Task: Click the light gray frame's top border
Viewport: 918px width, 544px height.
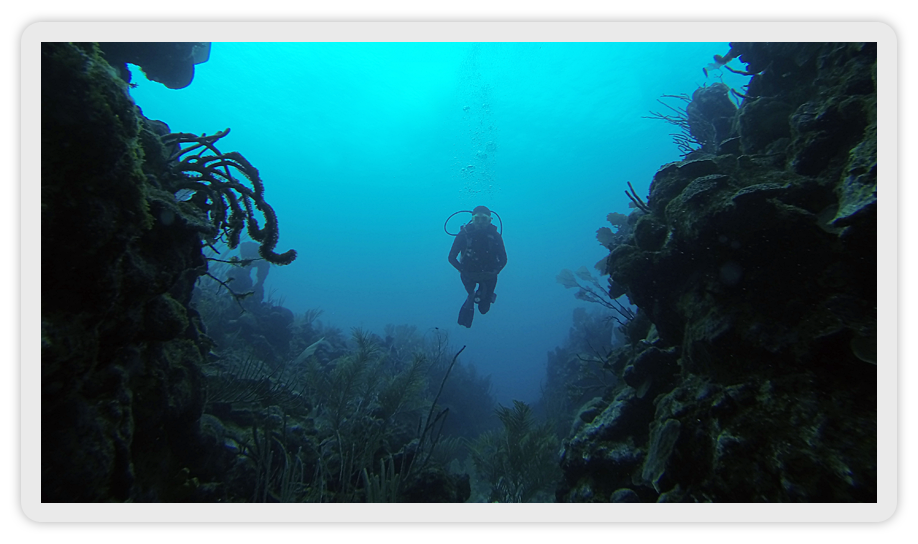Action: click(x=459, y=32)
